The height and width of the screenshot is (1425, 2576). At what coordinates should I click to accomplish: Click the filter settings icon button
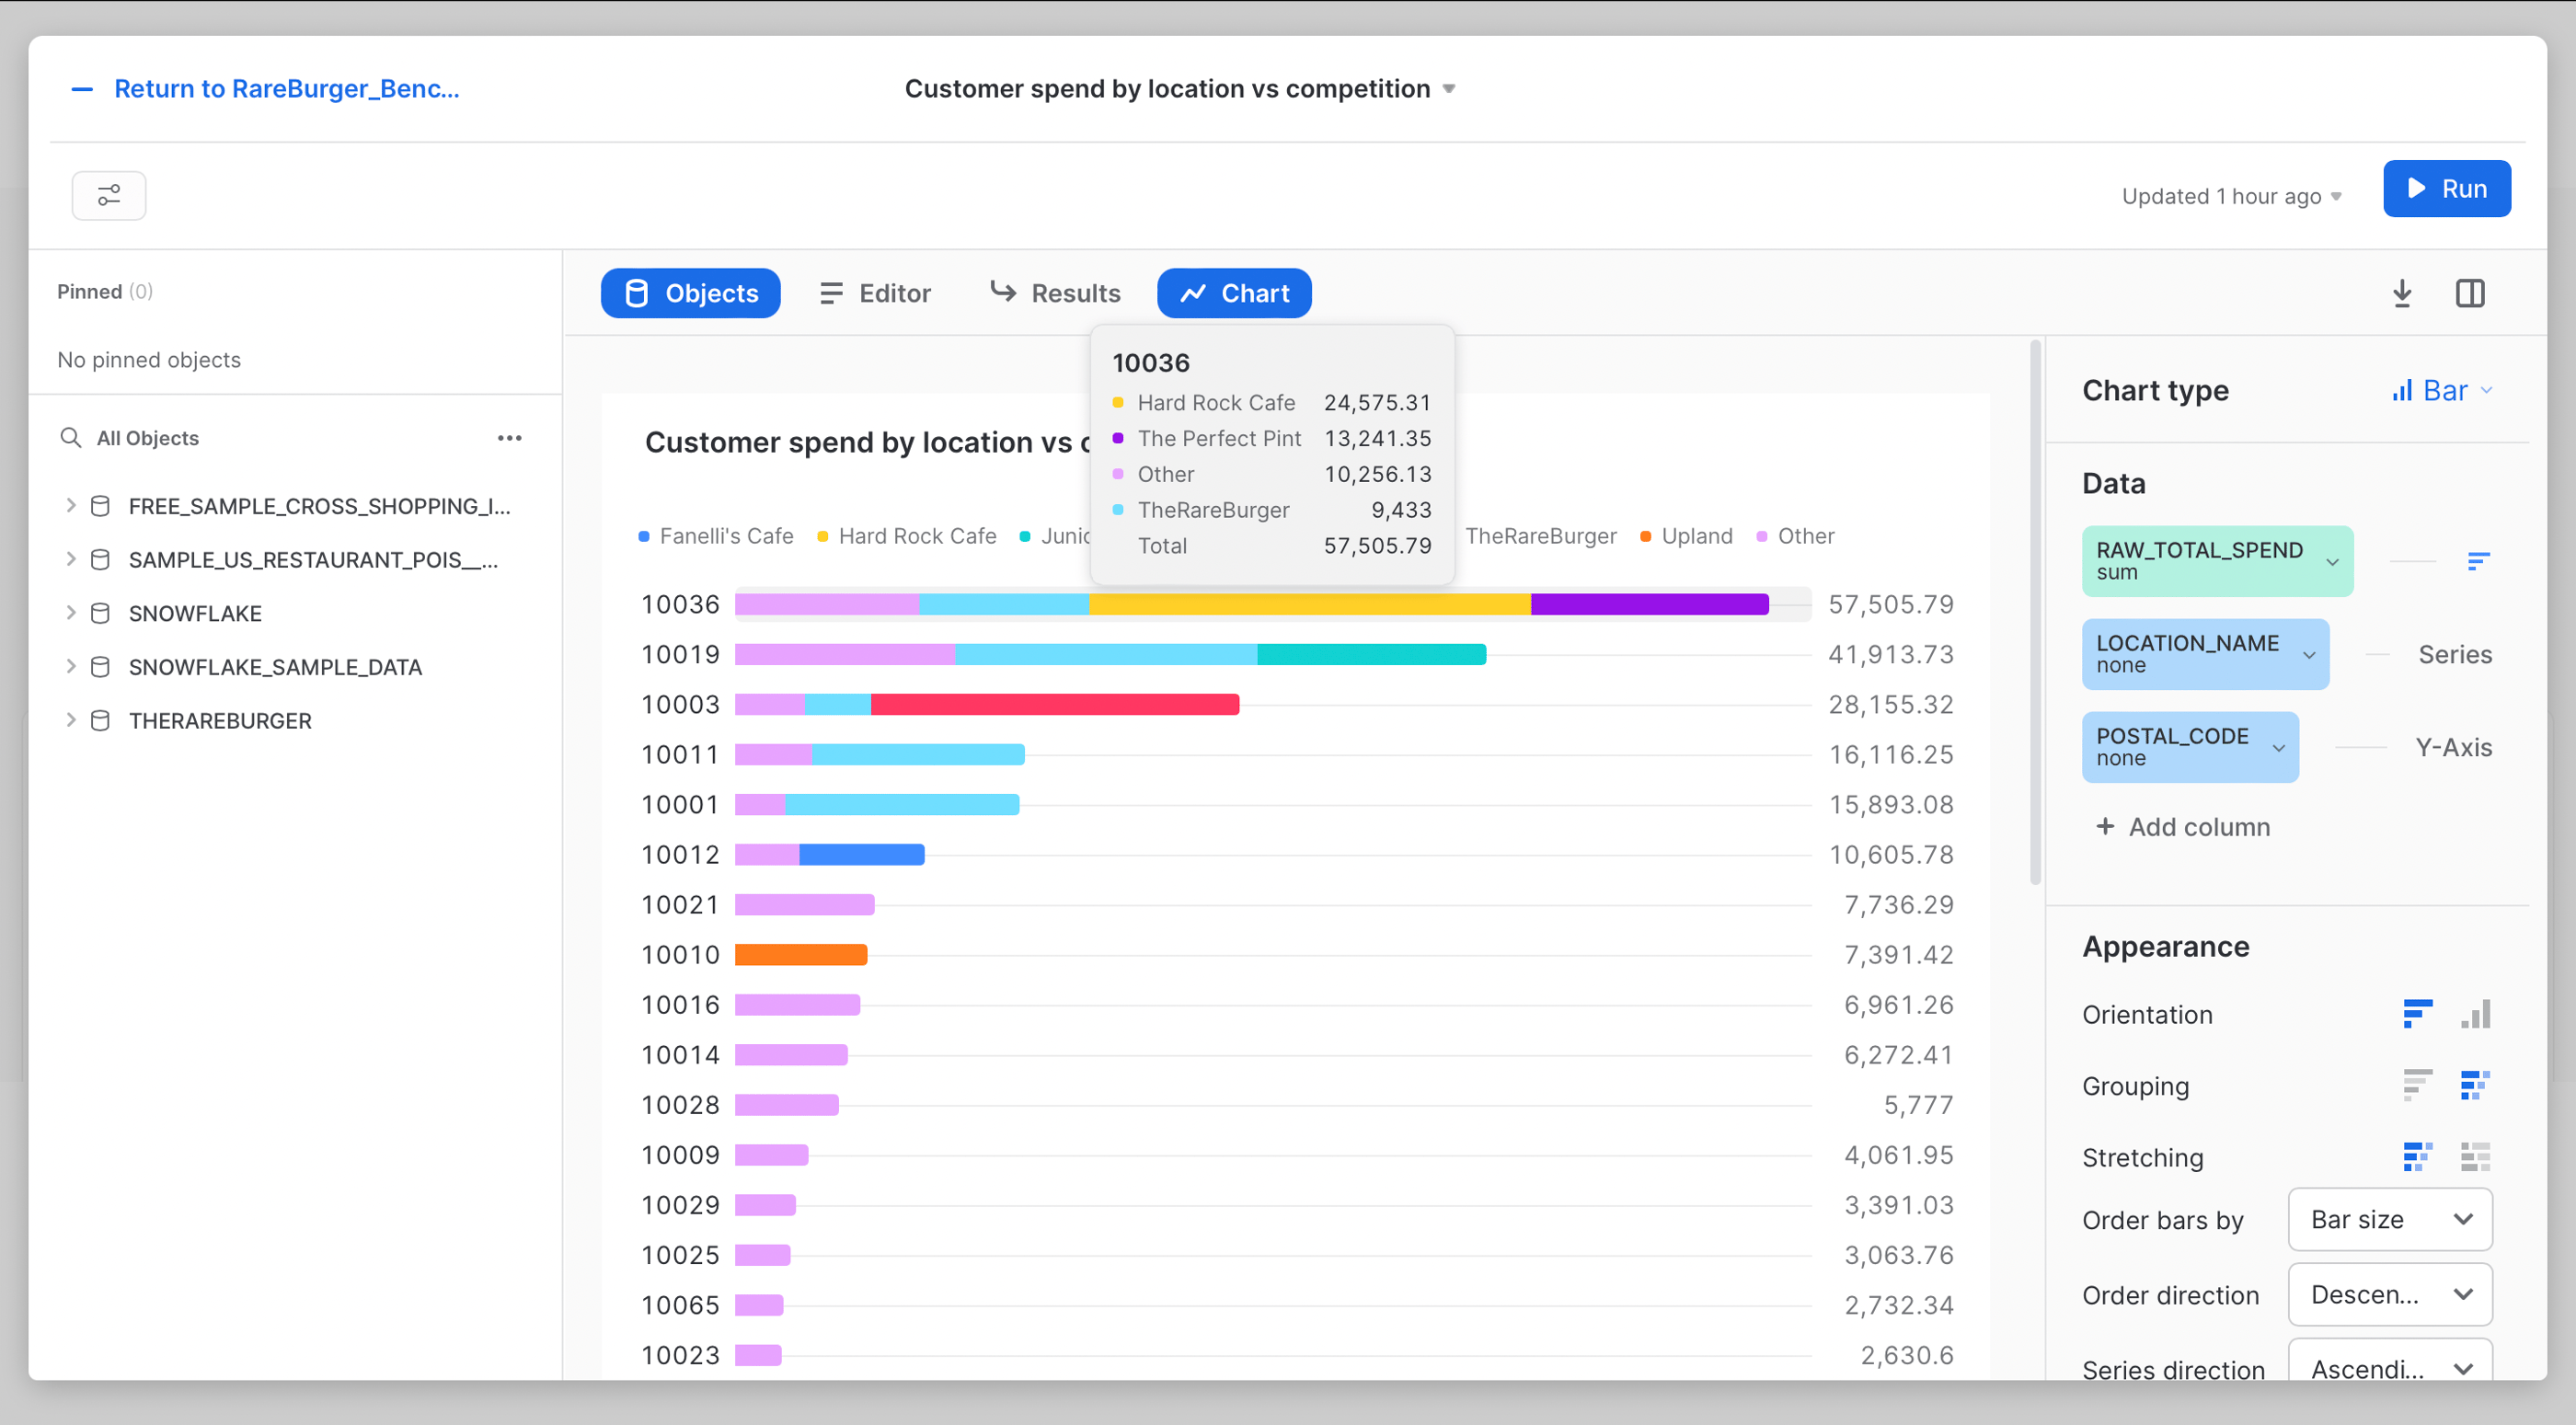tap(108, 195)
